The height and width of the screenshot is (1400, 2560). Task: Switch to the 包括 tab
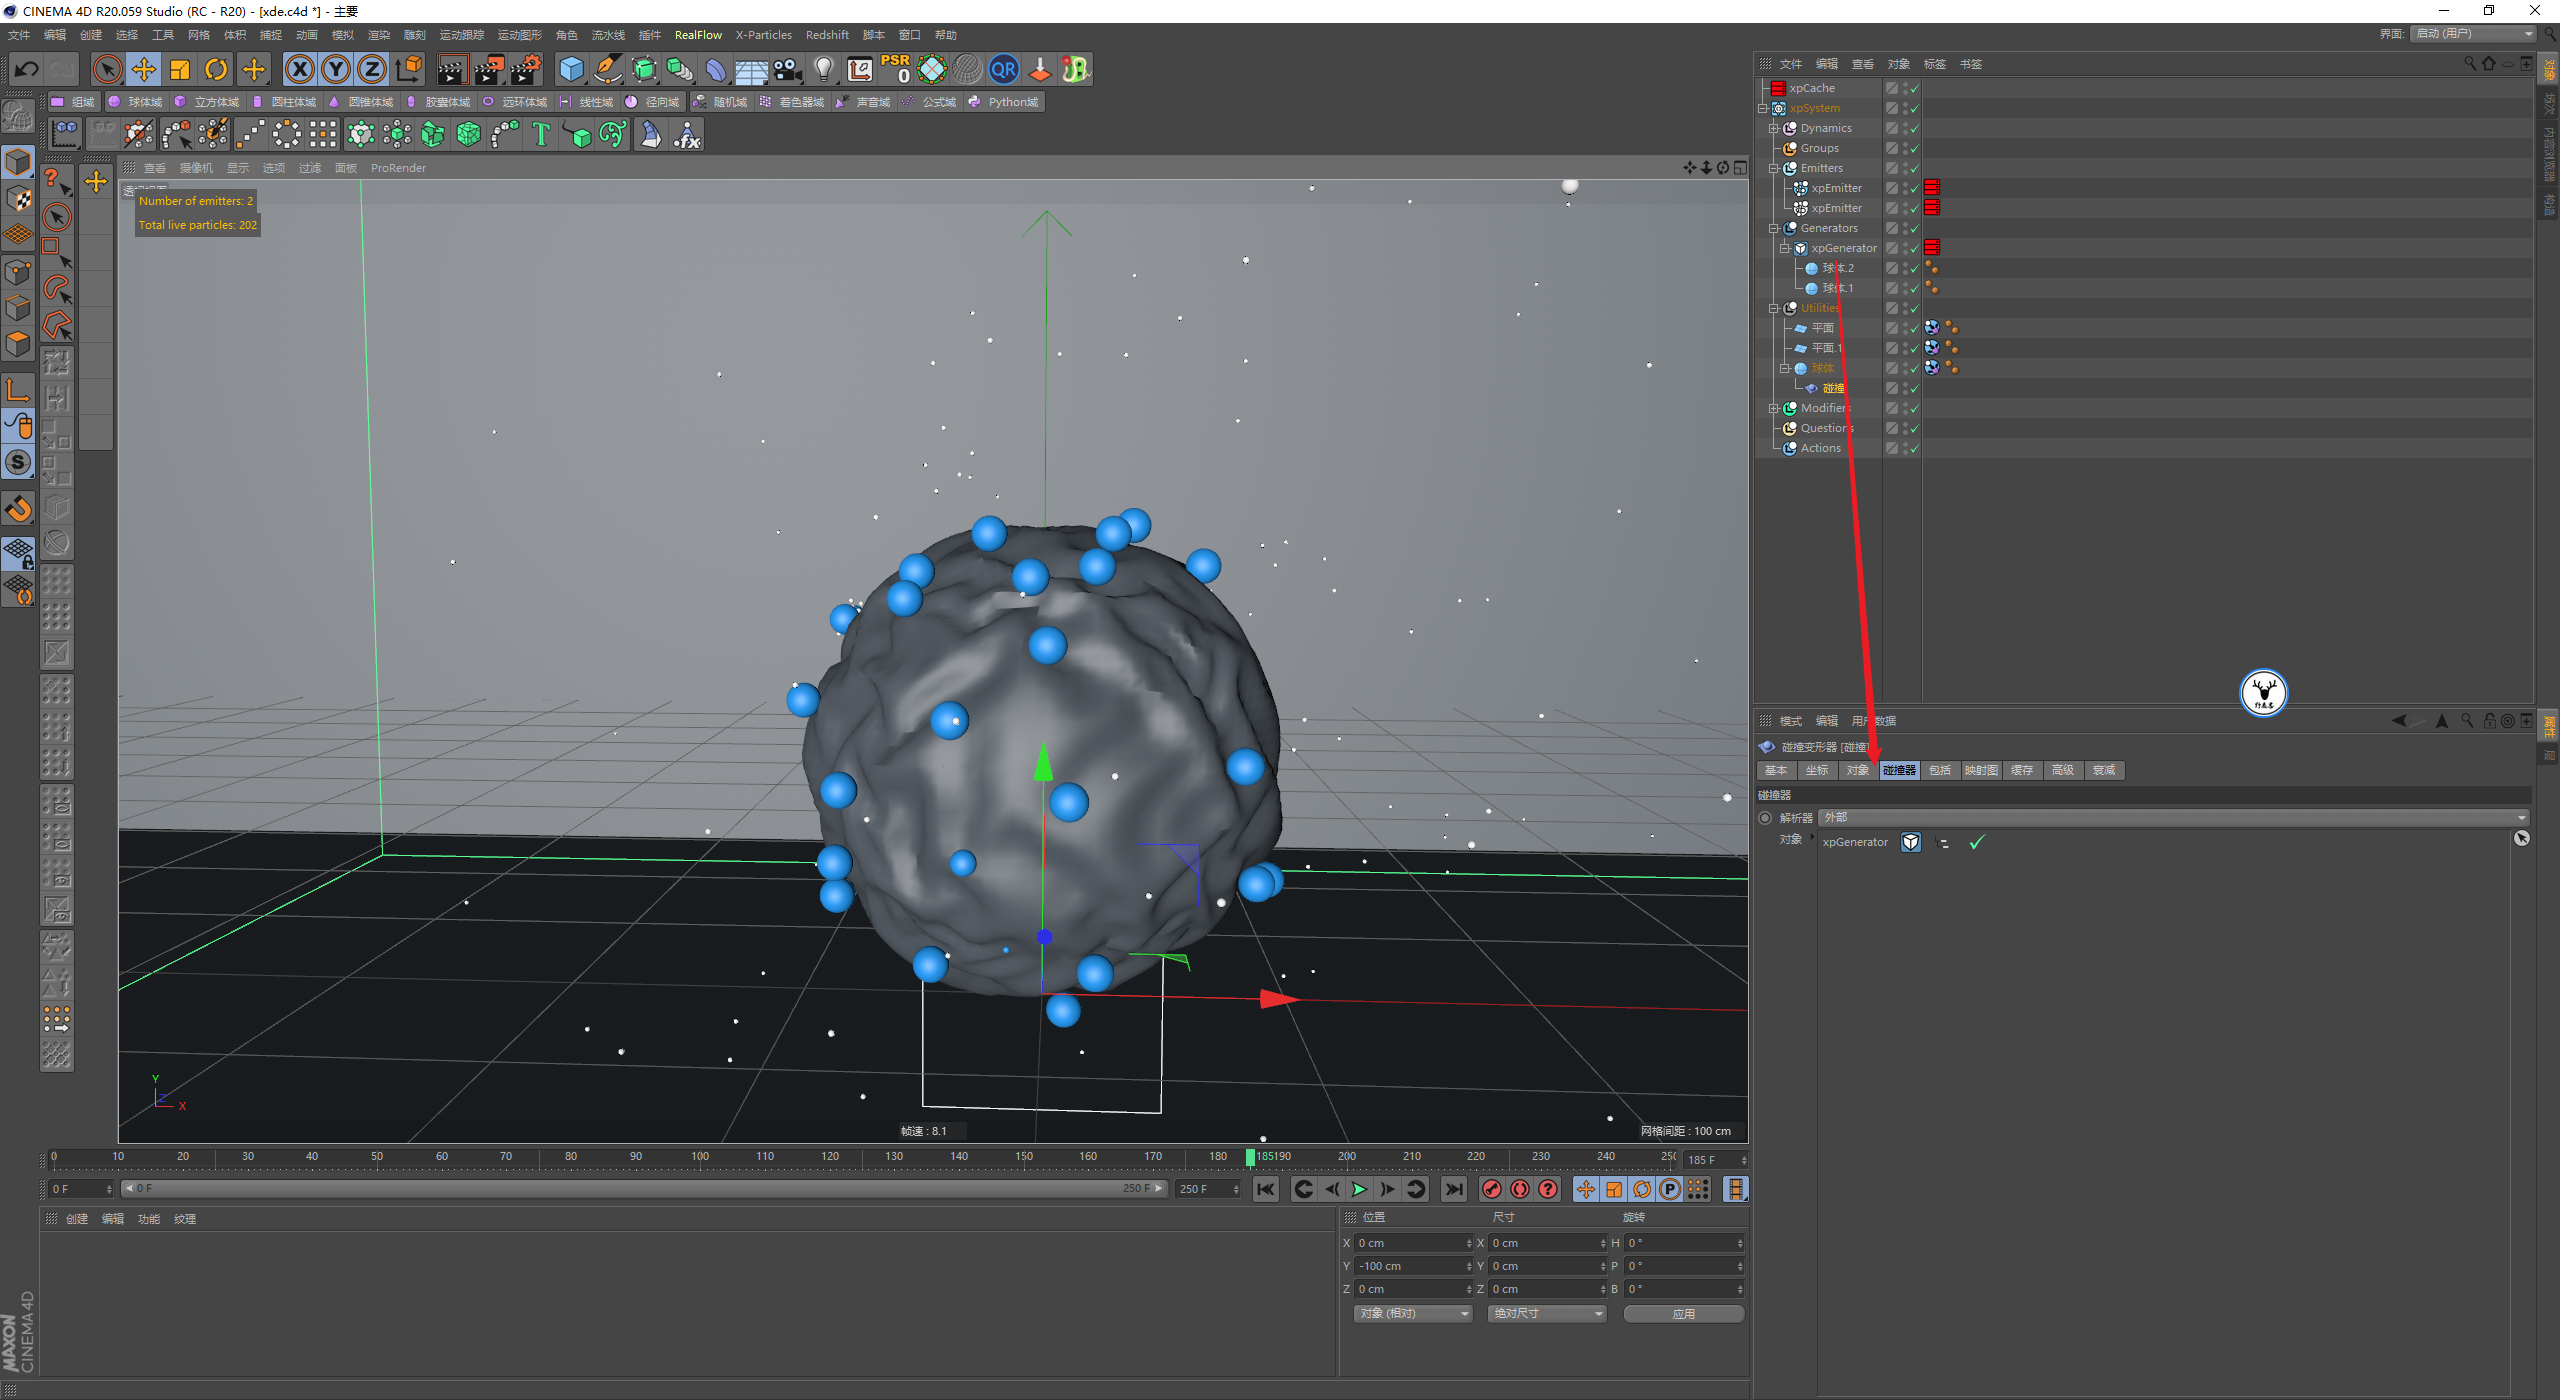(x=1940, y=770)
